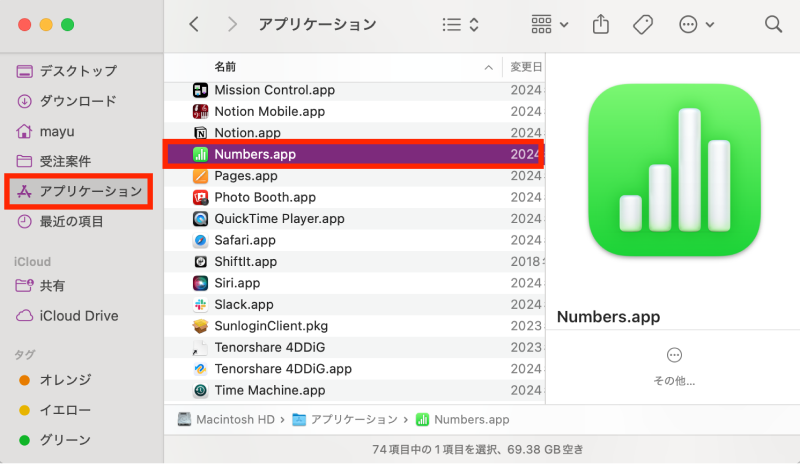Click the iCloud section heading in sidebar
Viewport: 800px width, 464px height.
click(32, 262)
